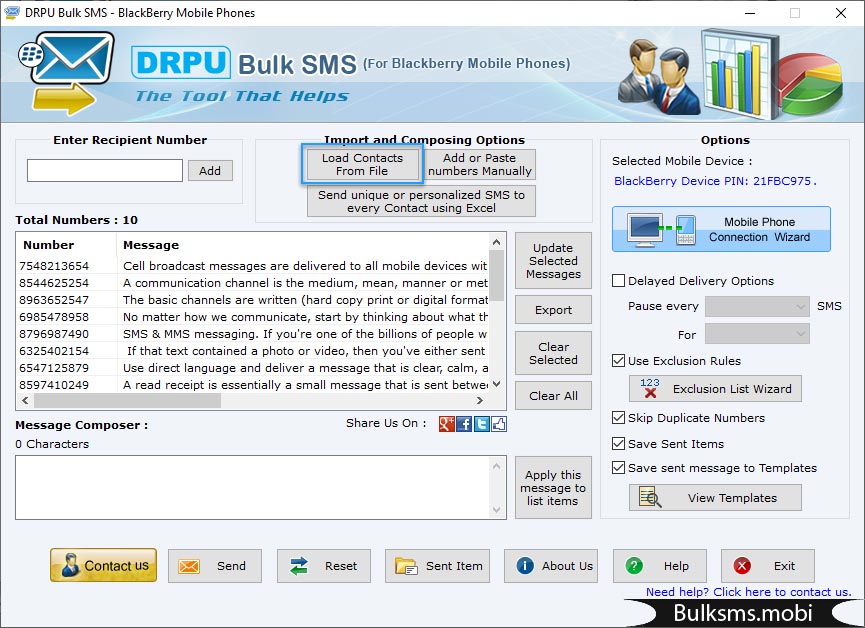Click the Message Composer scroll up arrow
The height and width of the screenshot is (628, 865).
coord(496,466)
